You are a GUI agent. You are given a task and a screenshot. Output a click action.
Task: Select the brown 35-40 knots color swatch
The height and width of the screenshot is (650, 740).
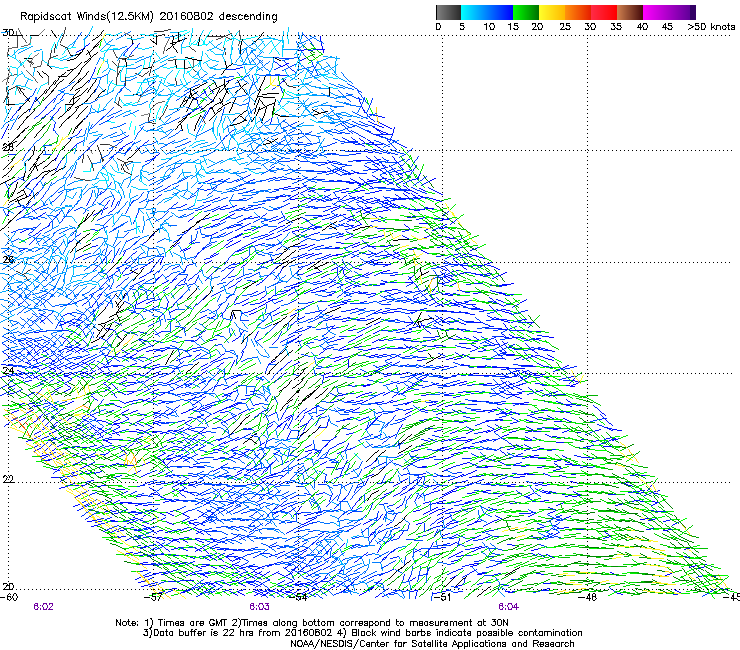click(630, 12)
